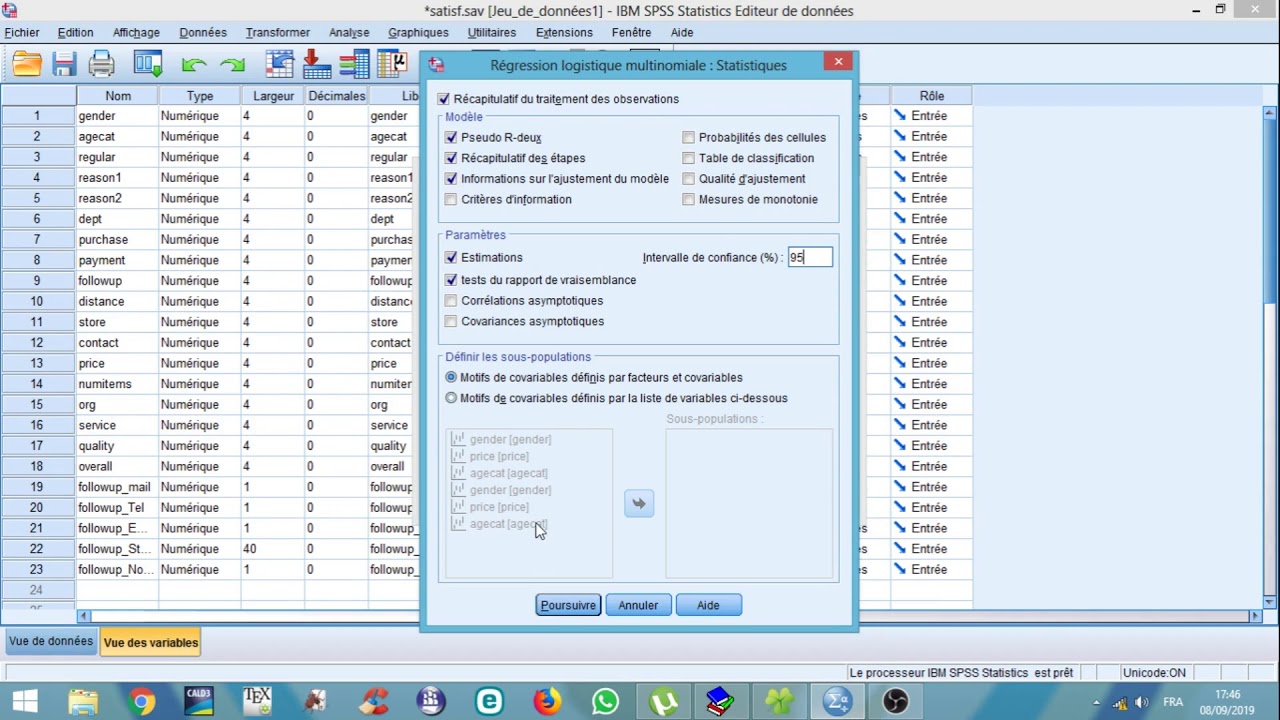Open File Explorer from the taskbar

(83, 702)
